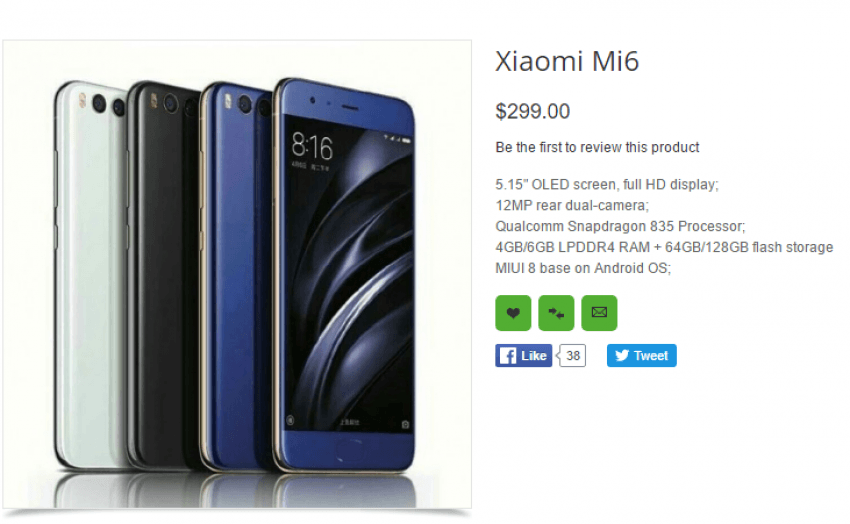This screenshot has height=524, width=850.
Task: Click the Qualcomm Snapdragon 835 Processor line
Action: 620,227
